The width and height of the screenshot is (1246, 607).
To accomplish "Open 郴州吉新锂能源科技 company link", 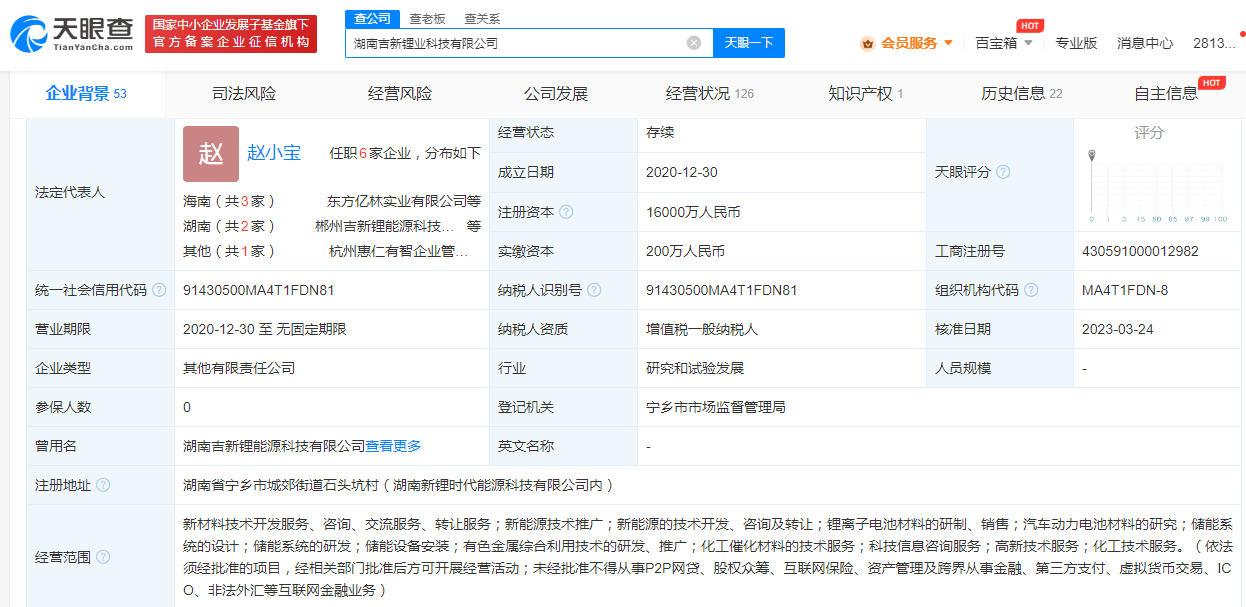I will pos(385,226).
